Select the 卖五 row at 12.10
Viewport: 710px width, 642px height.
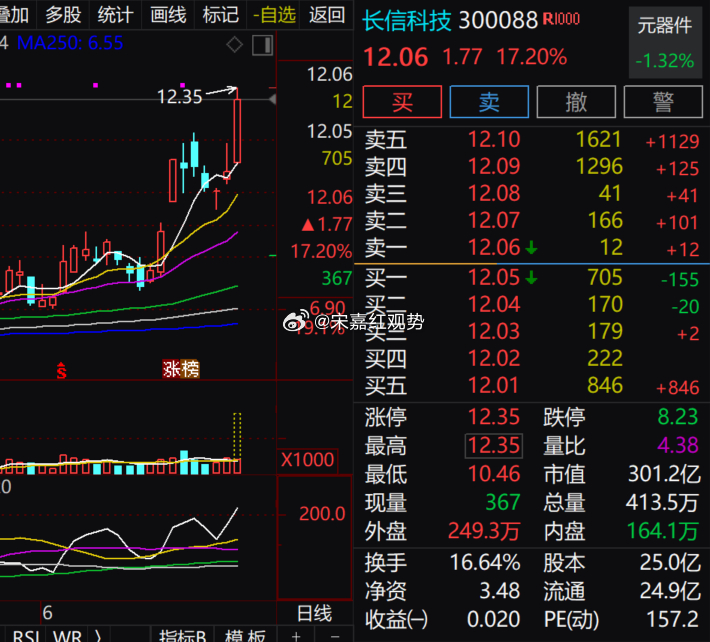pyautogui.click(x=532, y=139)
